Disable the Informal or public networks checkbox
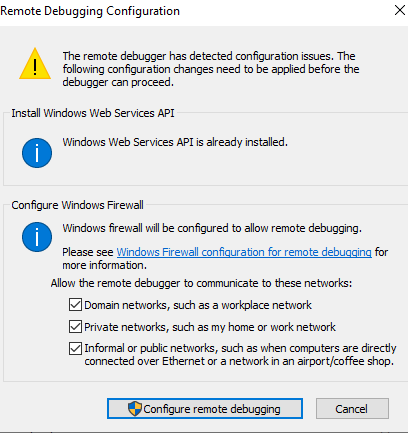 pyautogui.click(x=75, y=349)
